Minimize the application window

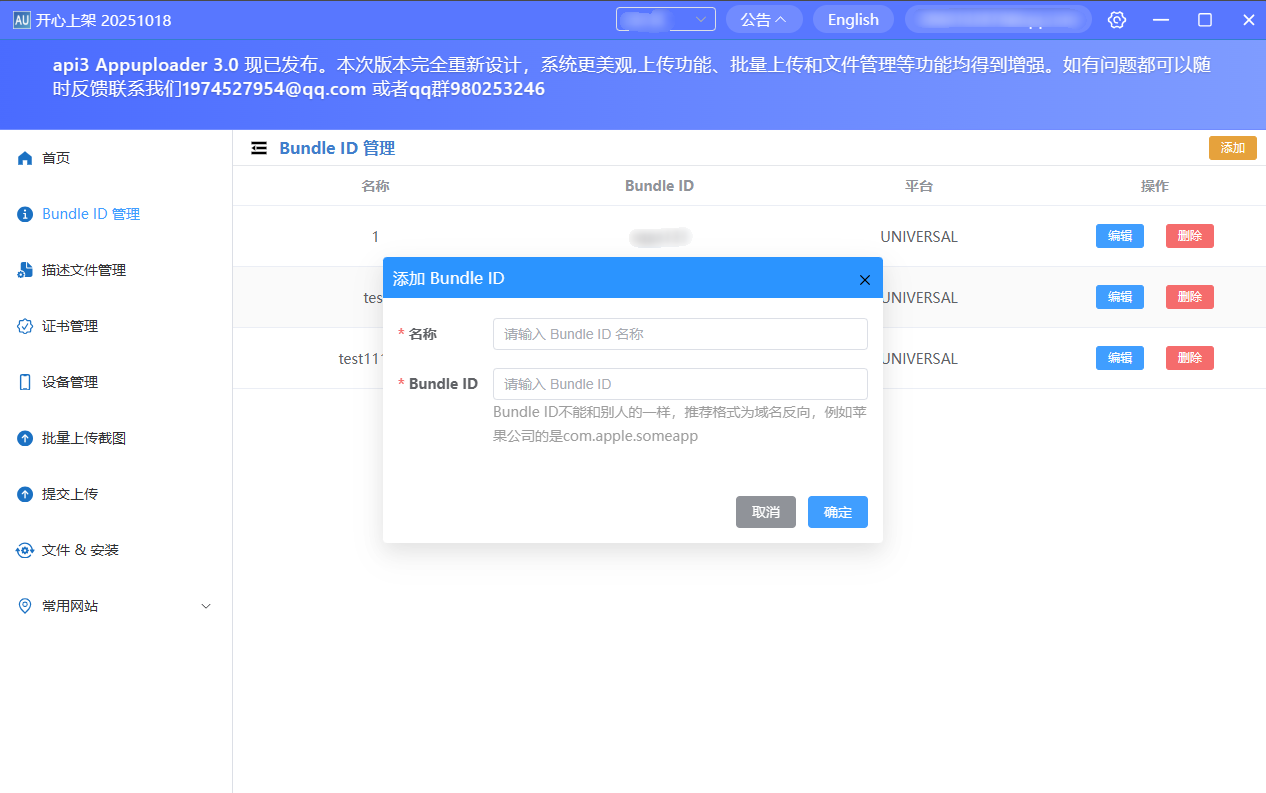pos(1161,20)
